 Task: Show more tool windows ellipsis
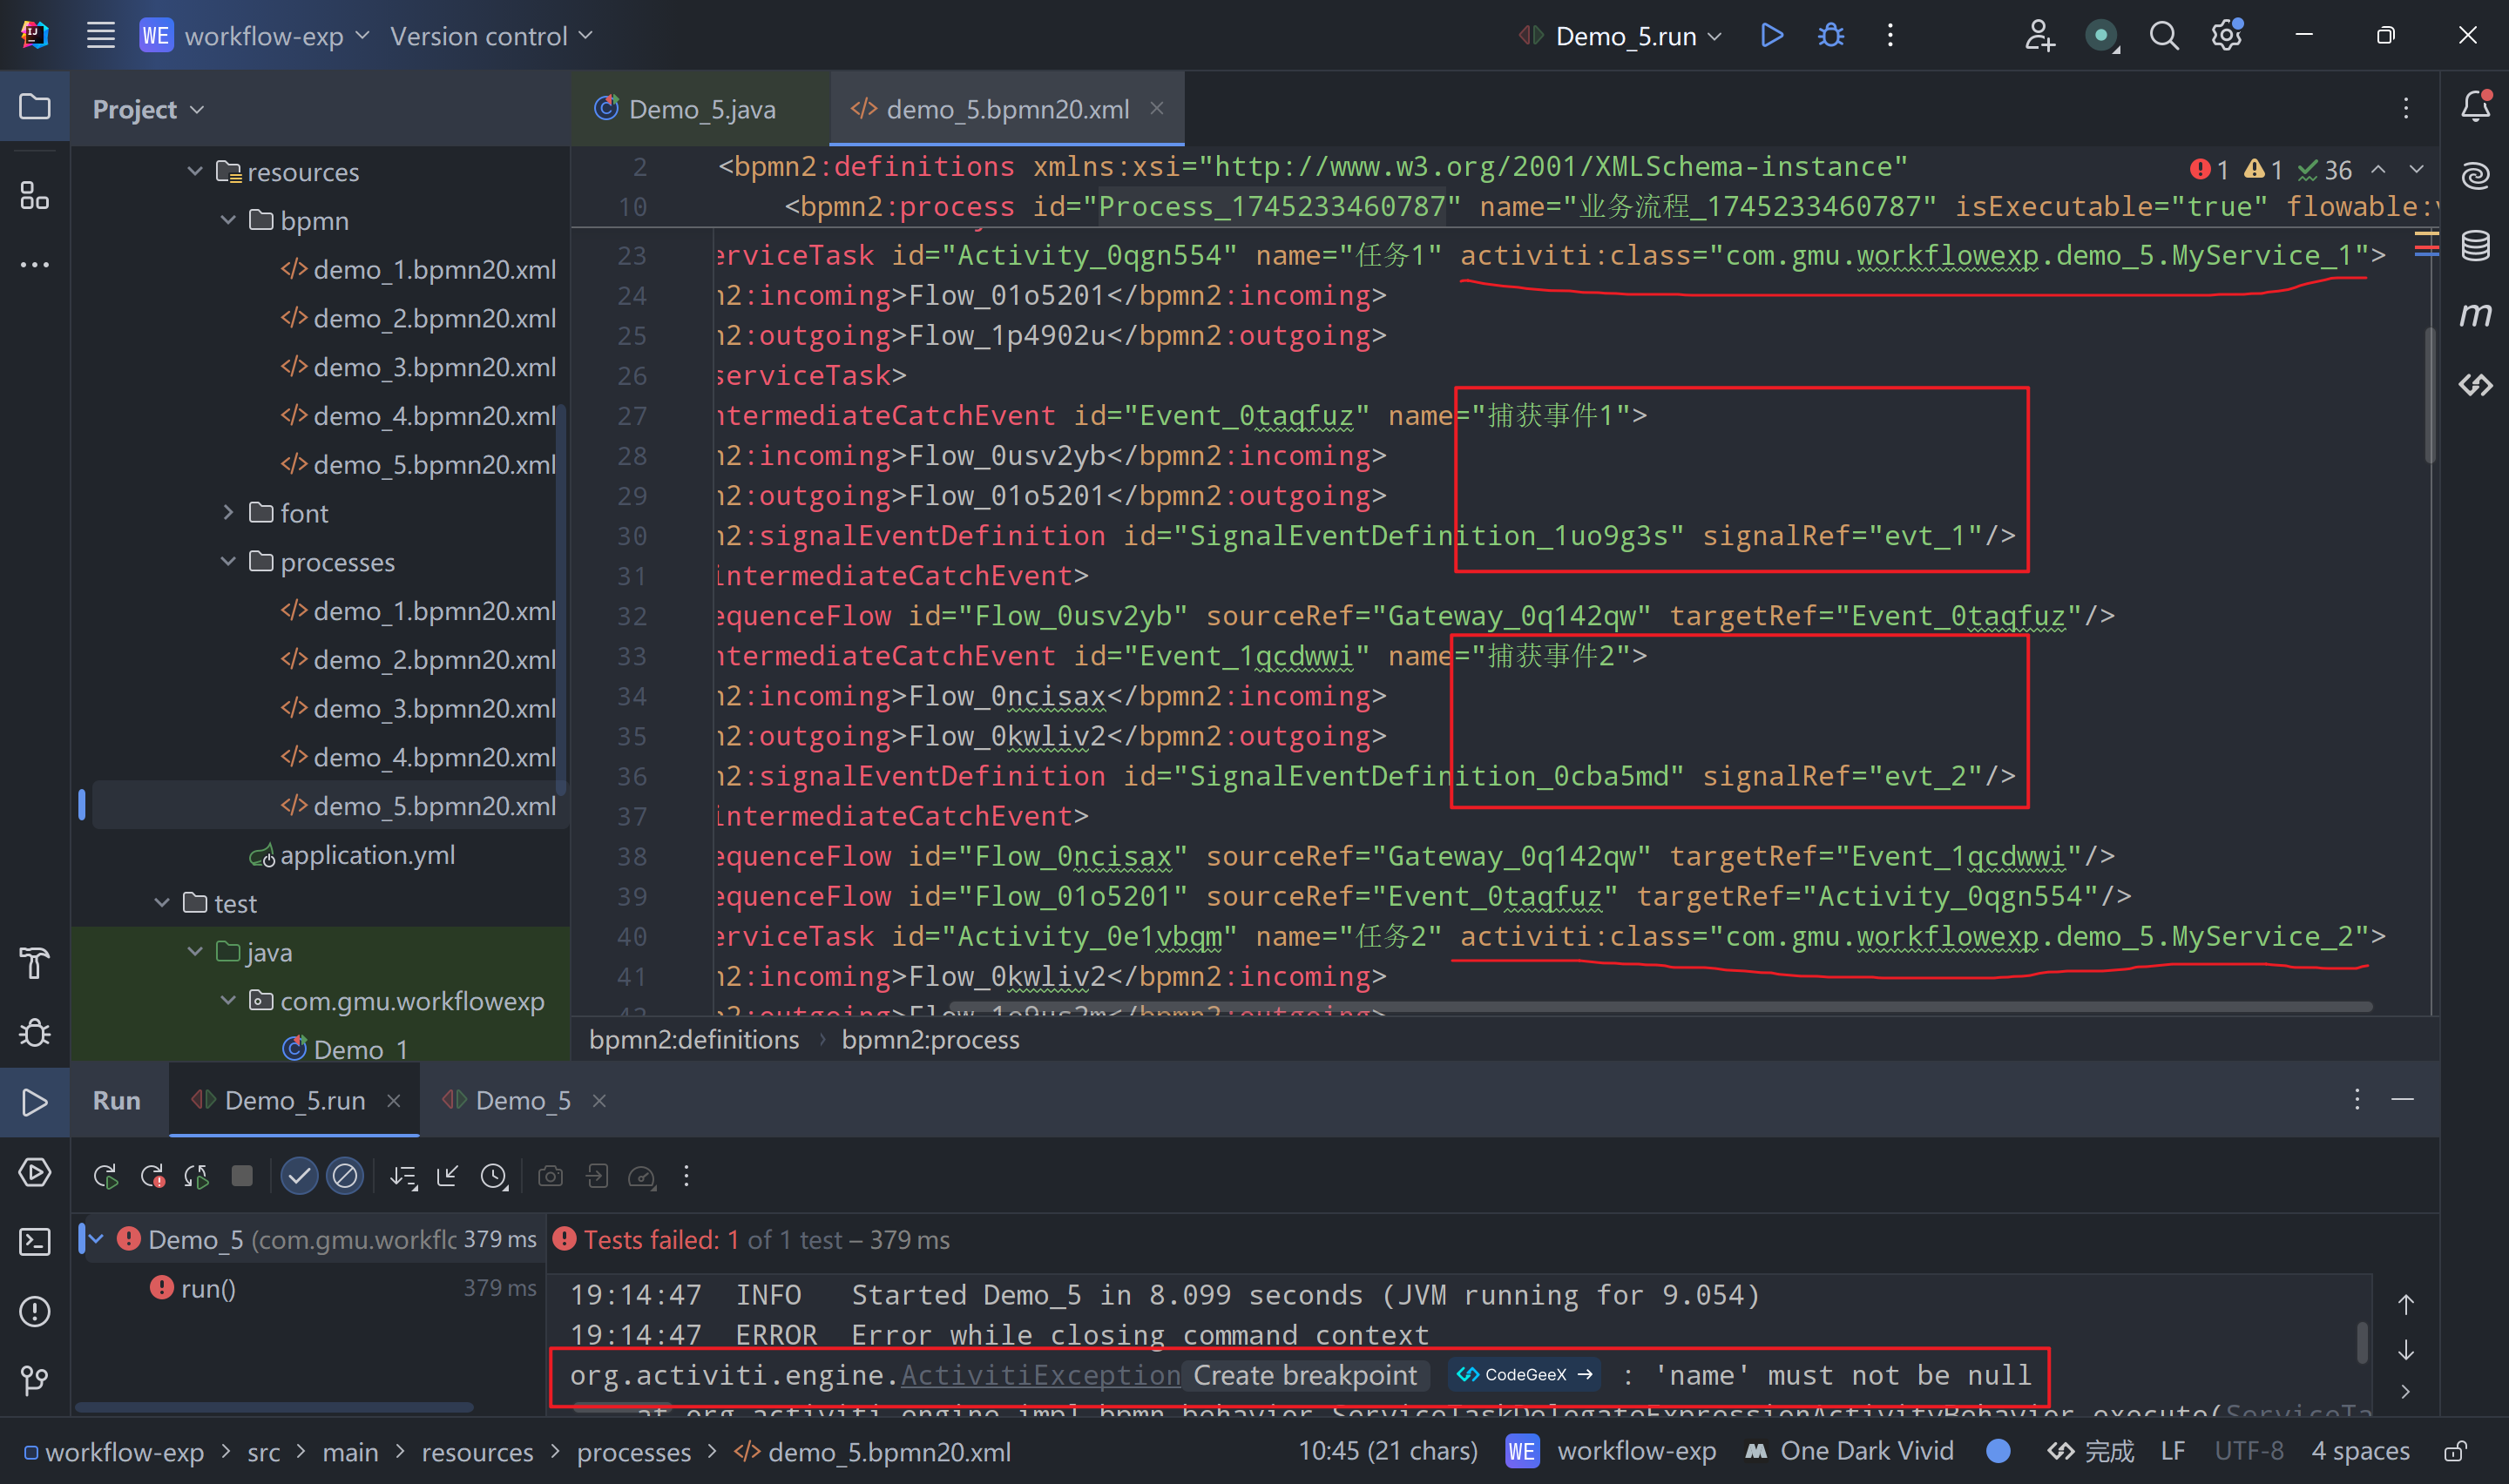(x=35, y=265)
